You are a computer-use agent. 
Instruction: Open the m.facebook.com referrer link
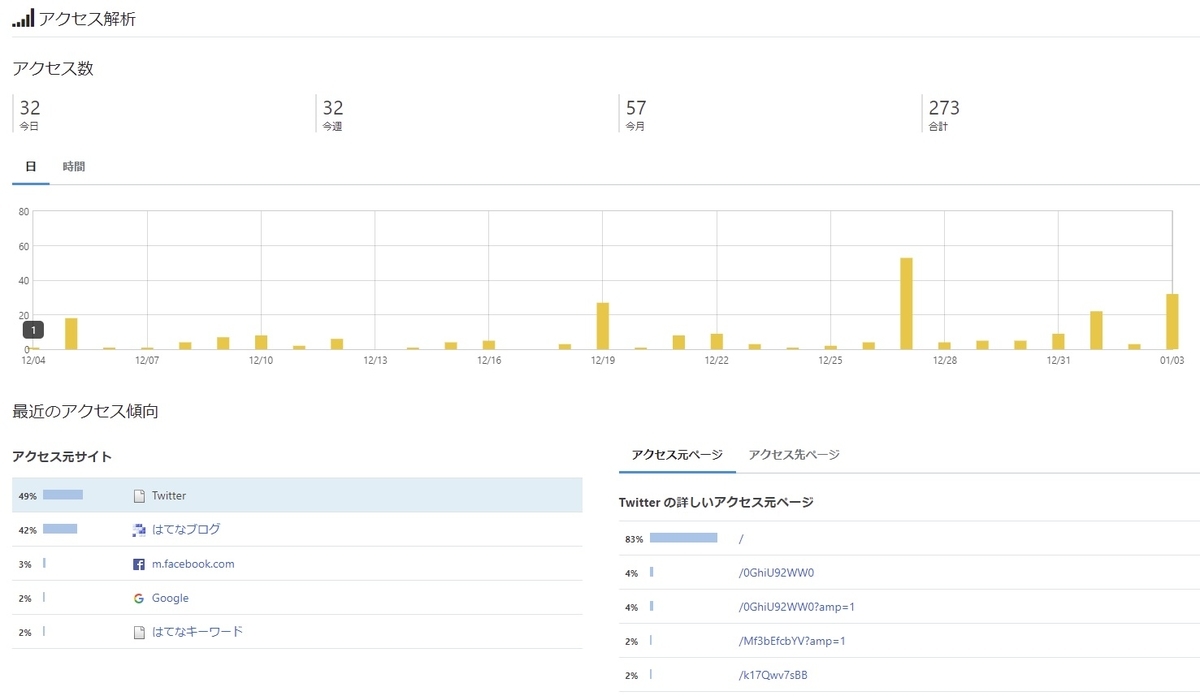pyautogui.click(x=193, y=564)
